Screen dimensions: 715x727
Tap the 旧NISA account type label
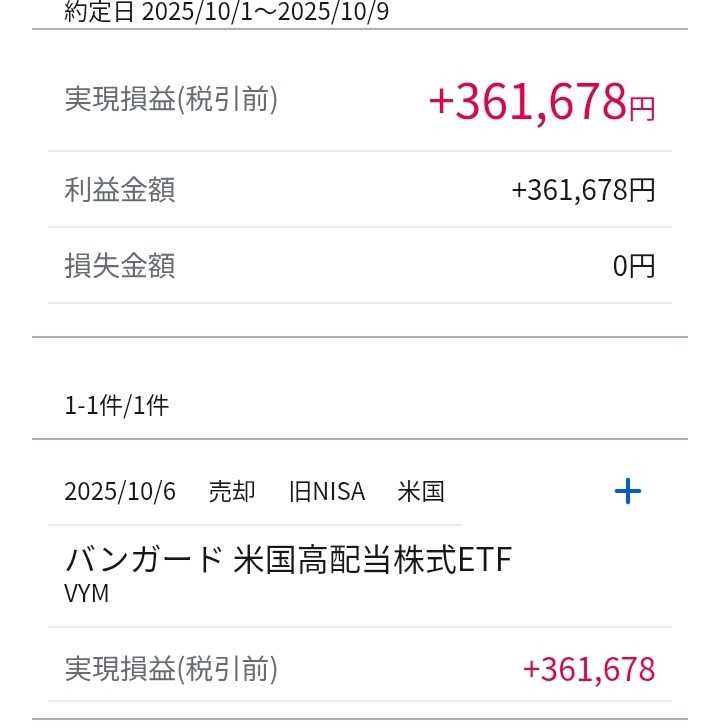click(327, 492)
